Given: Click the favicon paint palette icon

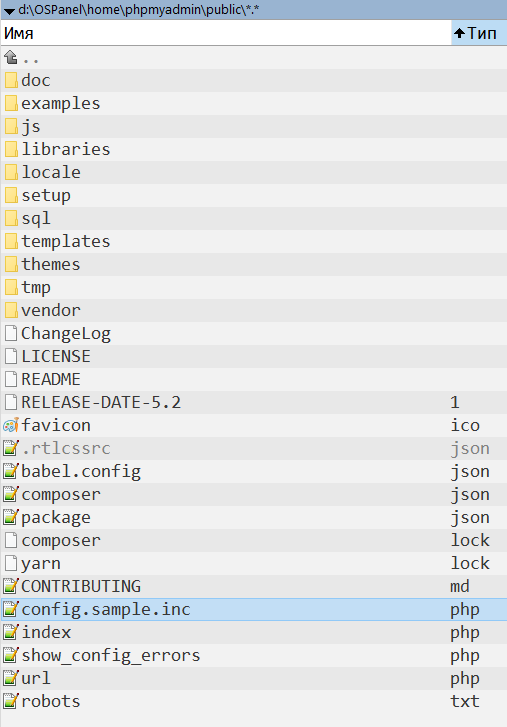Looking at the screenshot, I should (x=11, y=425).
